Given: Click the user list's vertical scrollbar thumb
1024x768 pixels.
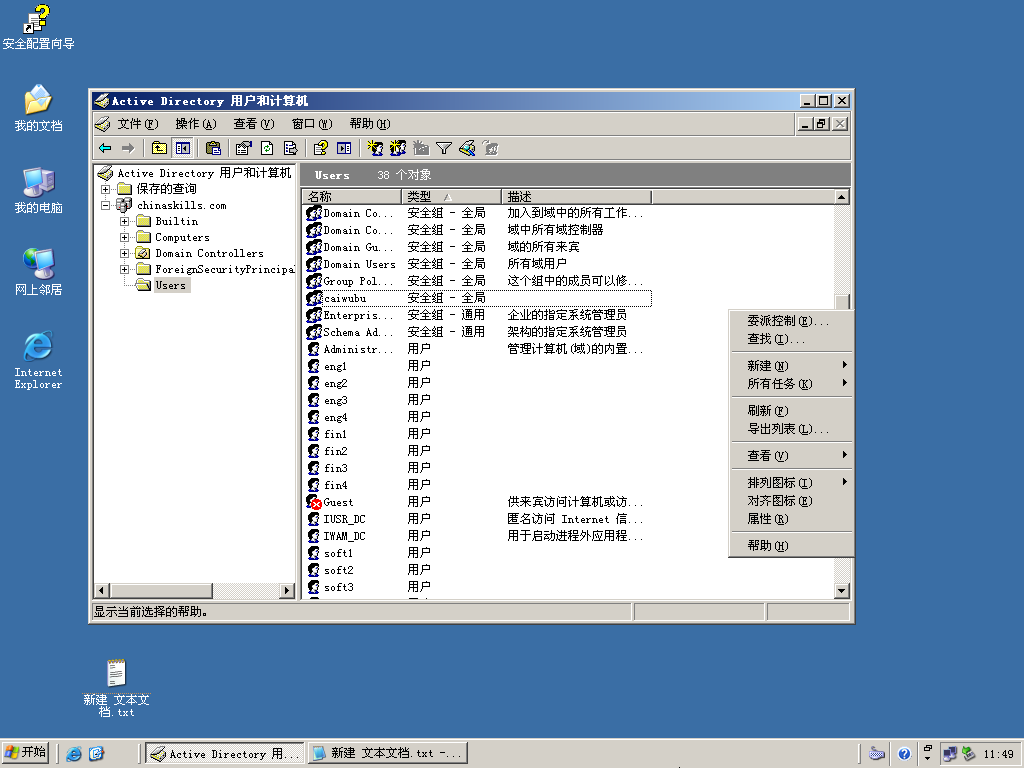Looking at the screenshot, I should point(842,302).
